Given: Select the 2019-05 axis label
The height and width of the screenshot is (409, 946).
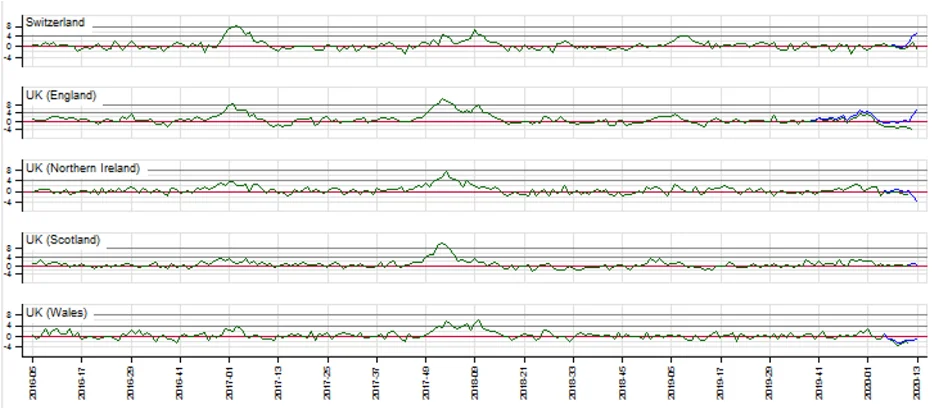Looking at the screenshot, I should click(671, 382).
